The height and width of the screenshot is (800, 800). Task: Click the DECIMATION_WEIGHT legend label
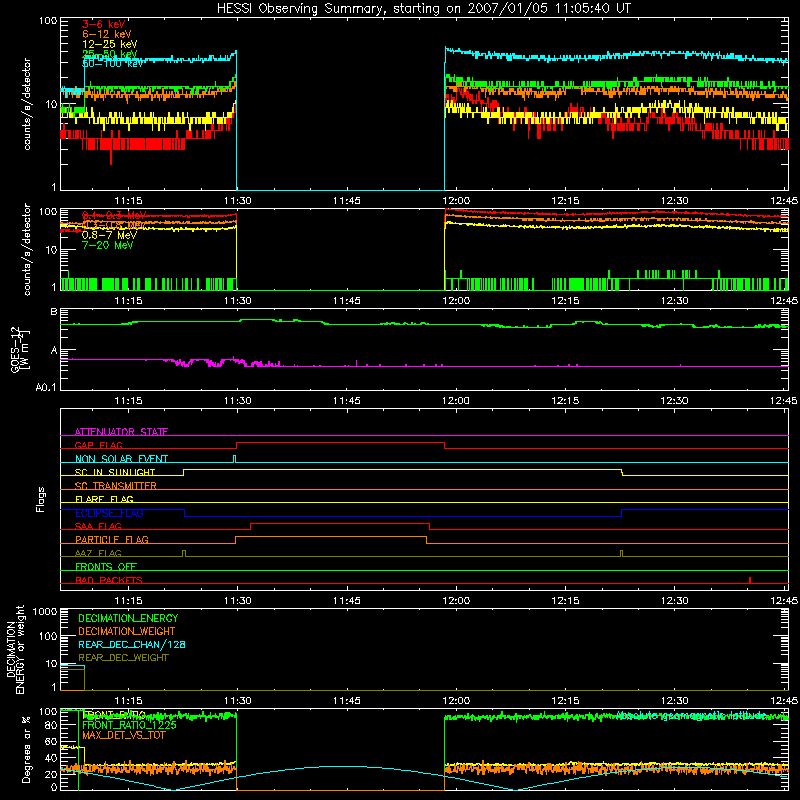(127, 631)
